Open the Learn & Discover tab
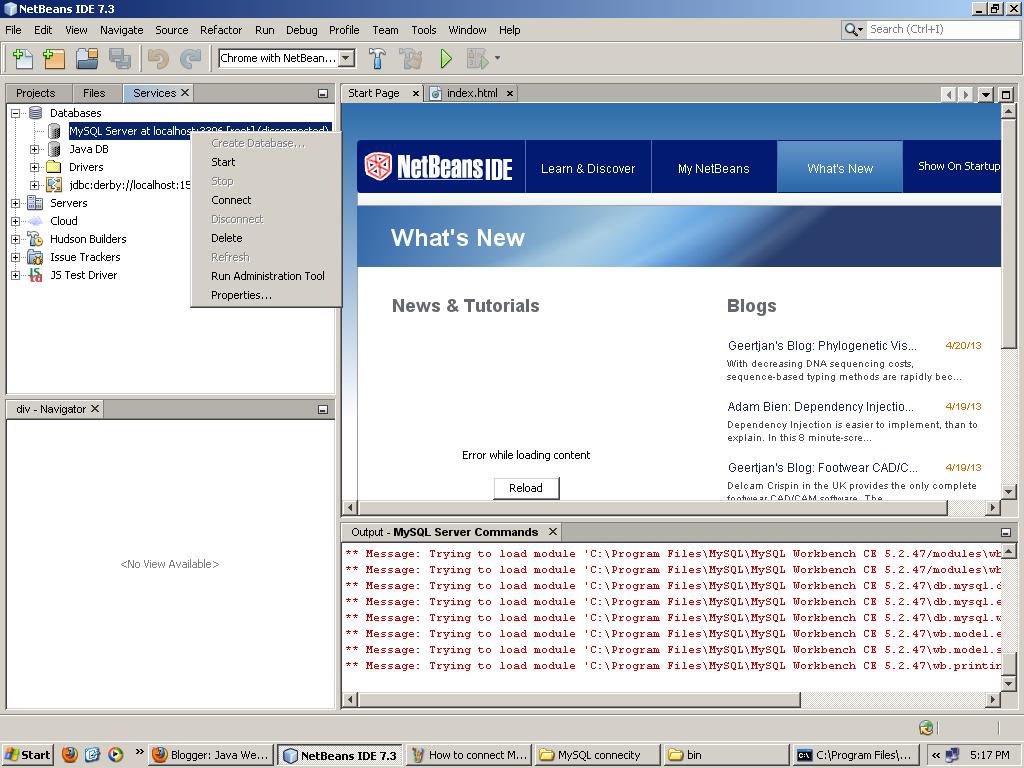The height and width of the screenshot is (768, 1024). (588, 168)
